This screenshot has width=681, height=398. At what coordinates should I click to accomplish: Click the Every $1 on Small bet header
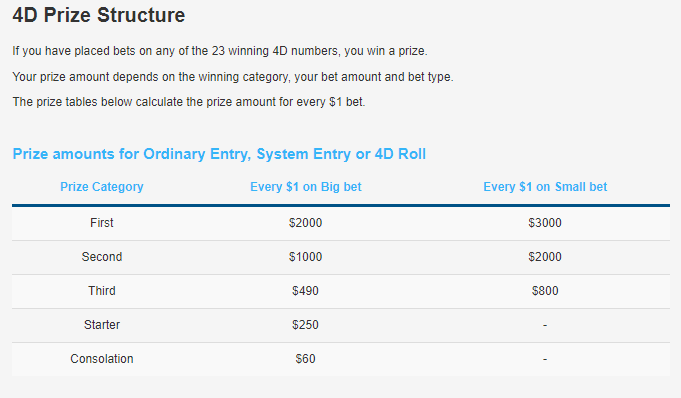545,187
